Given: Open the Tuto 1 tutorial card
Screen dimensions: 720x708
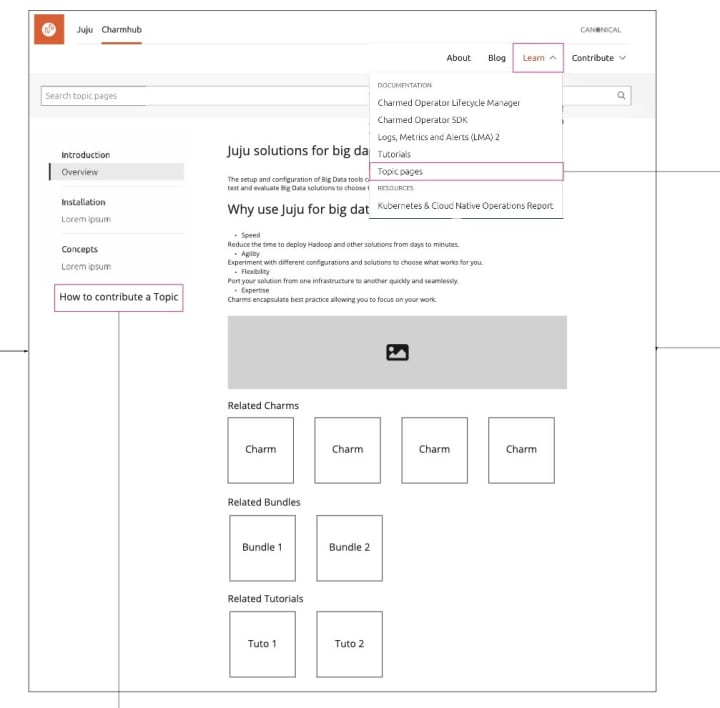Looking at the screenshot, I should point(262,644).
